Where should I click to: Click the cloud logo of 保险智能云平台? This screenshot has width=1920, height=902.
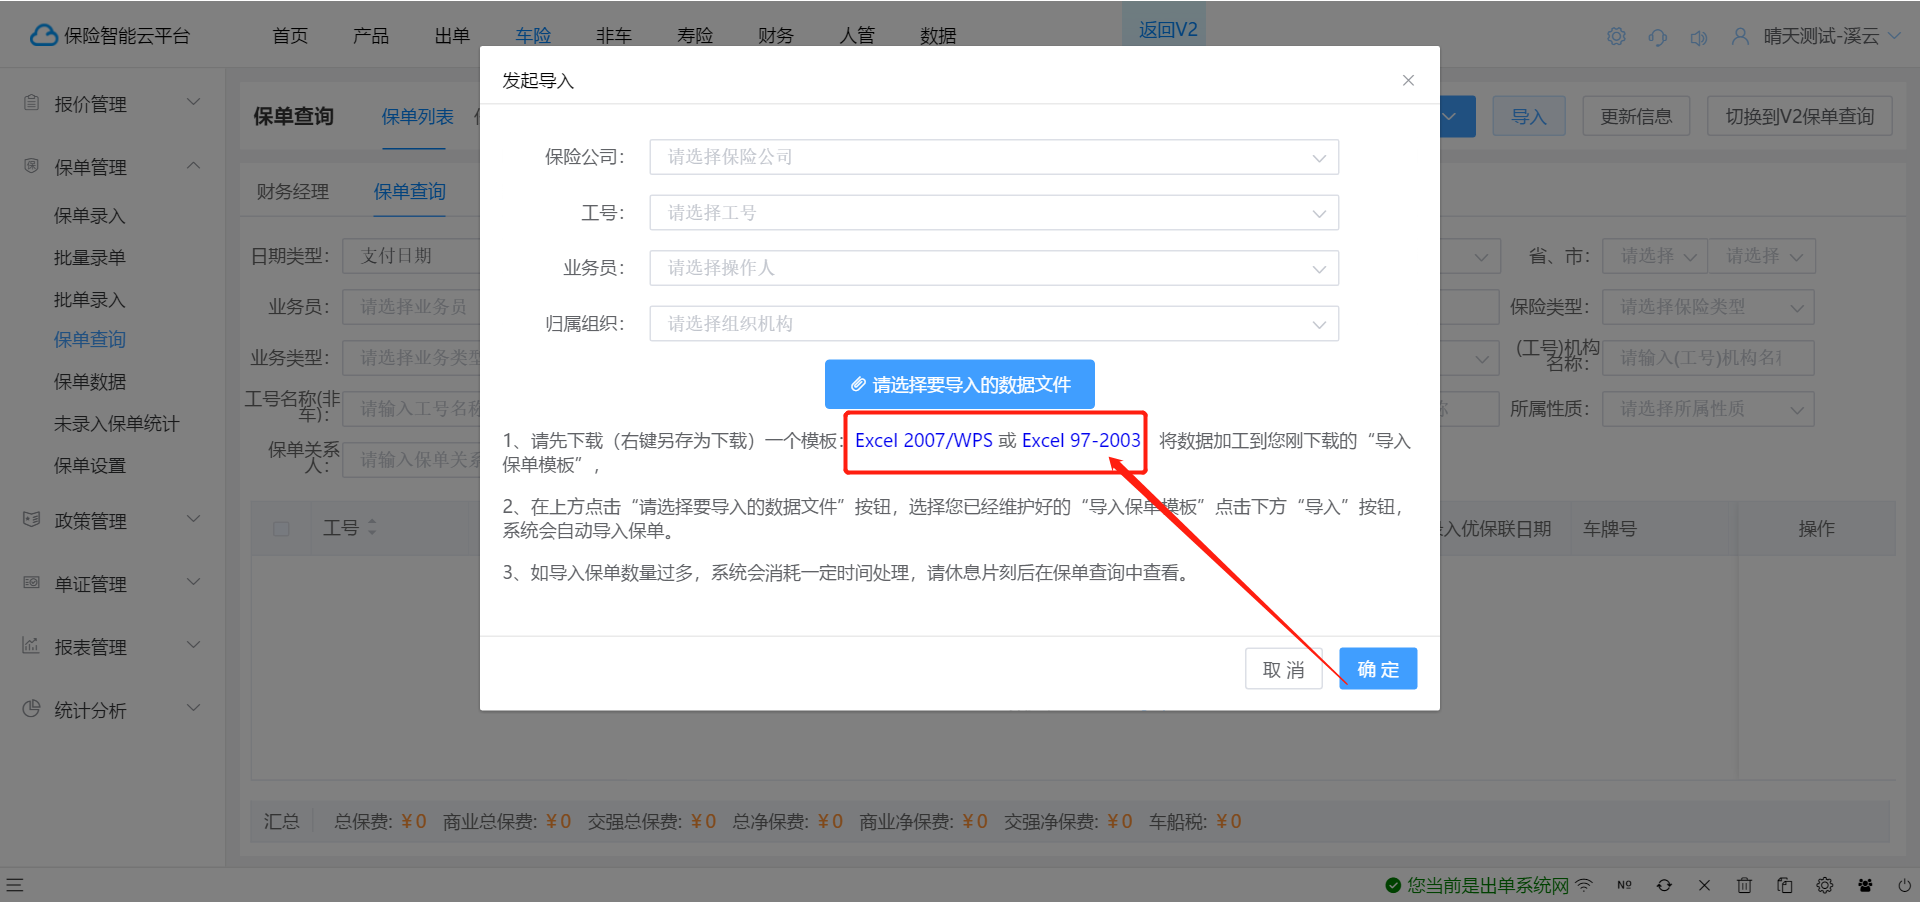(x=44, y=36)
